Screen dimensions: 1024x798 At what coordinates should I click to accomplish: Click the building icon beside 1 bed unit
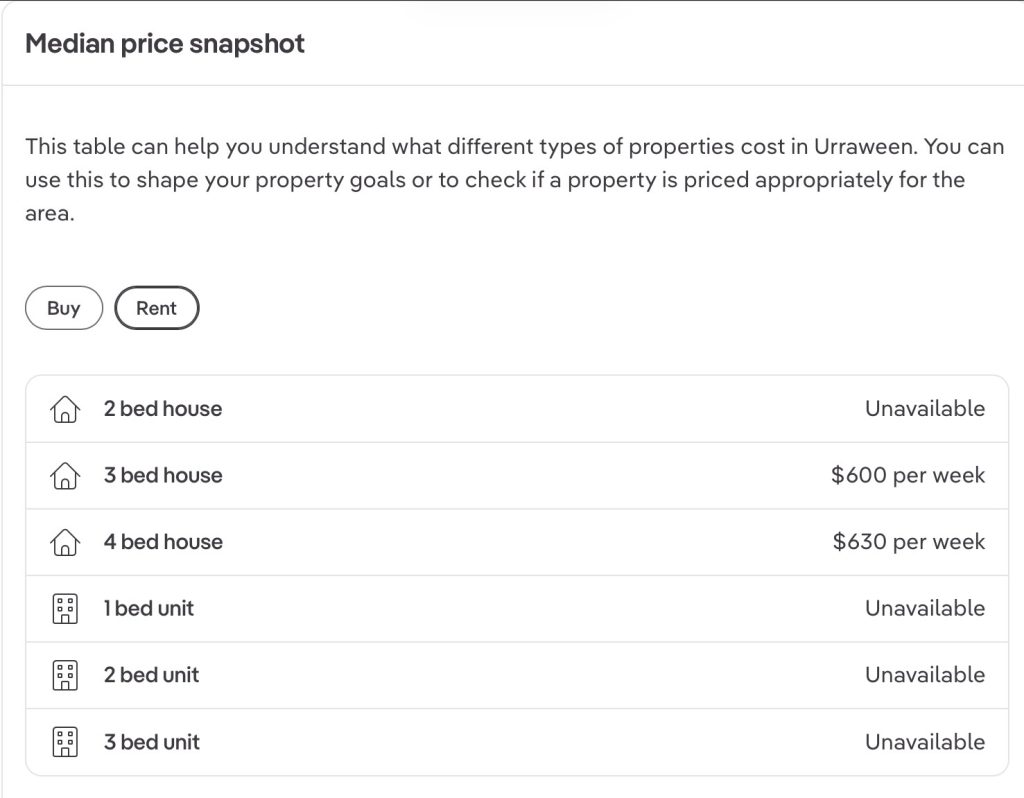pos(64,609)
